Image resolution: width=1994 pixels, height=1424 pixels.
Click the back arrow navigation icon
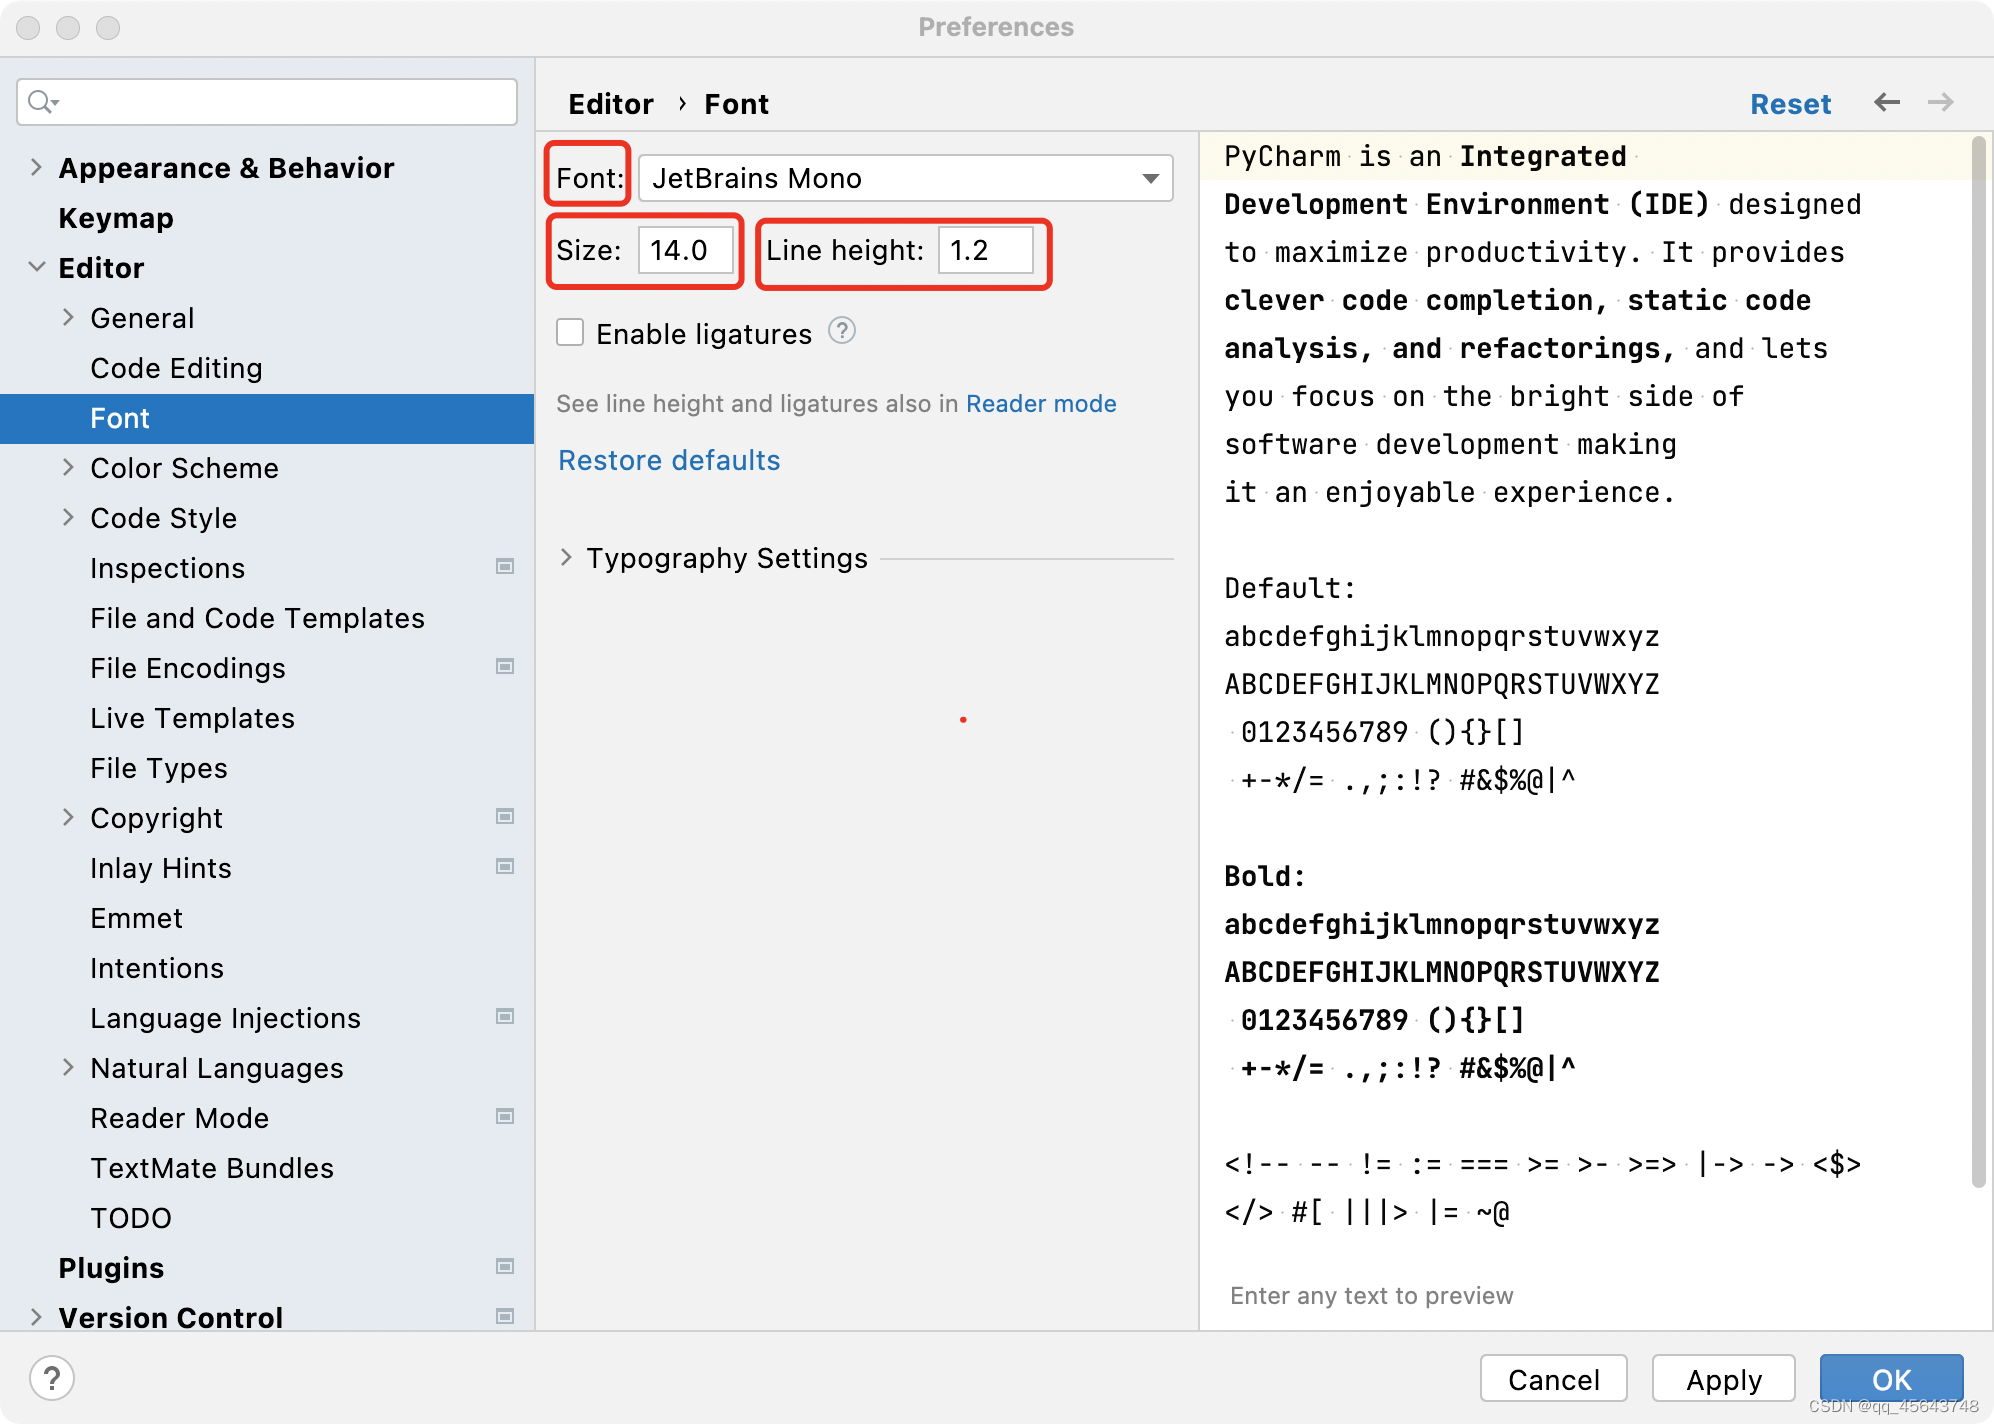[1886, 102]
